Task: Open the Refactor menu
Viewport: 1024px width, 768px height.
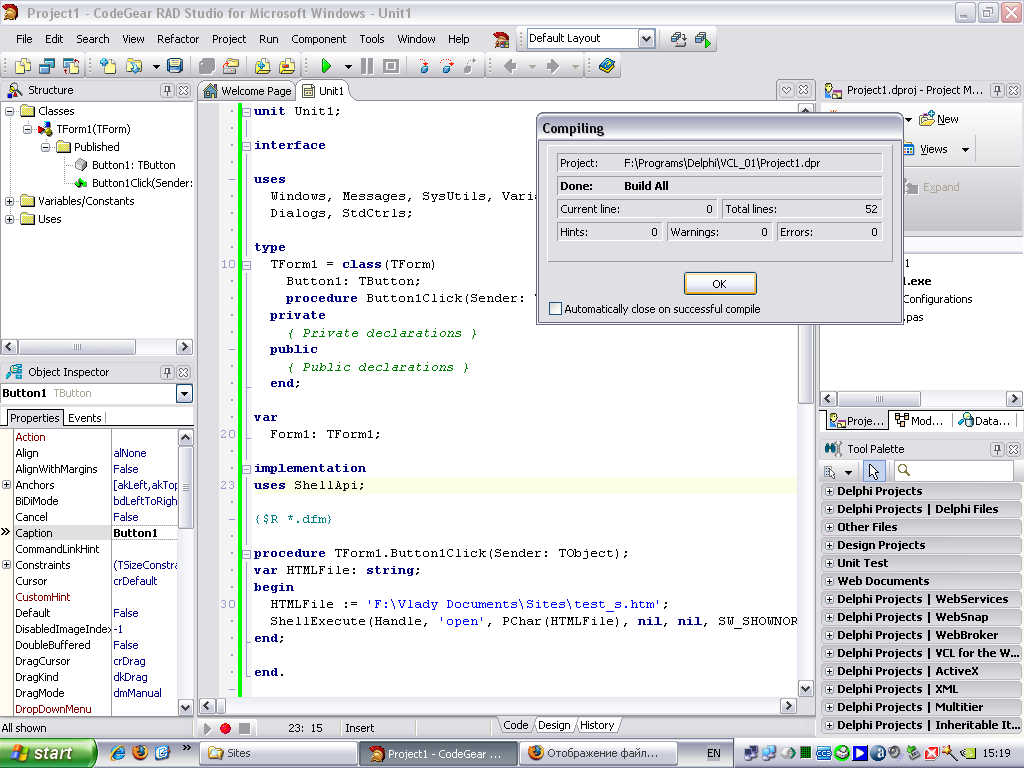Action: (178, 39)
